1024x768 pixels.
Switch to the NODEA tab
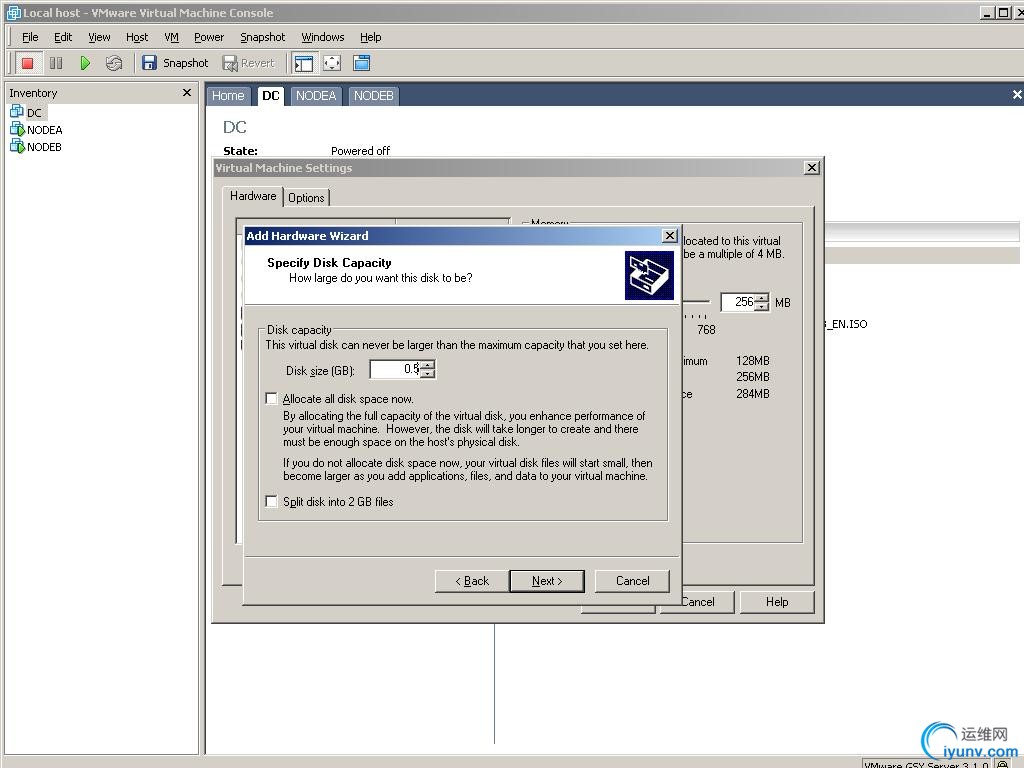pos(315,96)
